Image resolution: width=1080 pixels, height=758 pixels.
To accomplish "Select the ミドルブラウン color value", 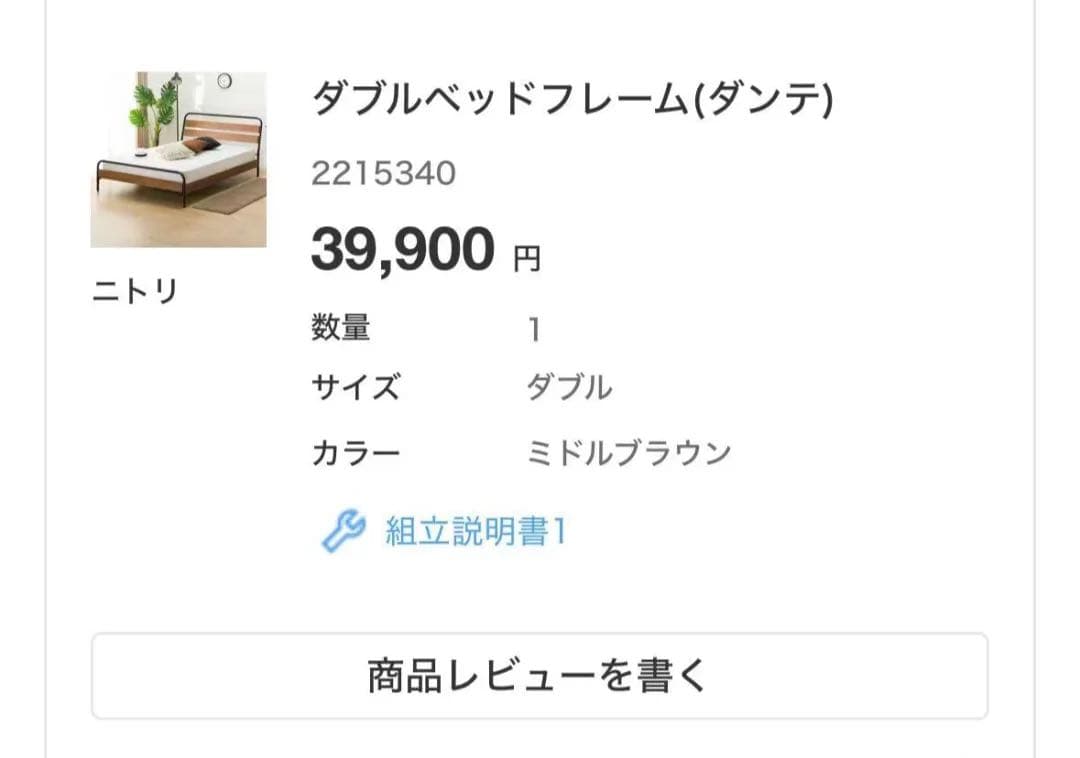I will click(x=629, y=453).
